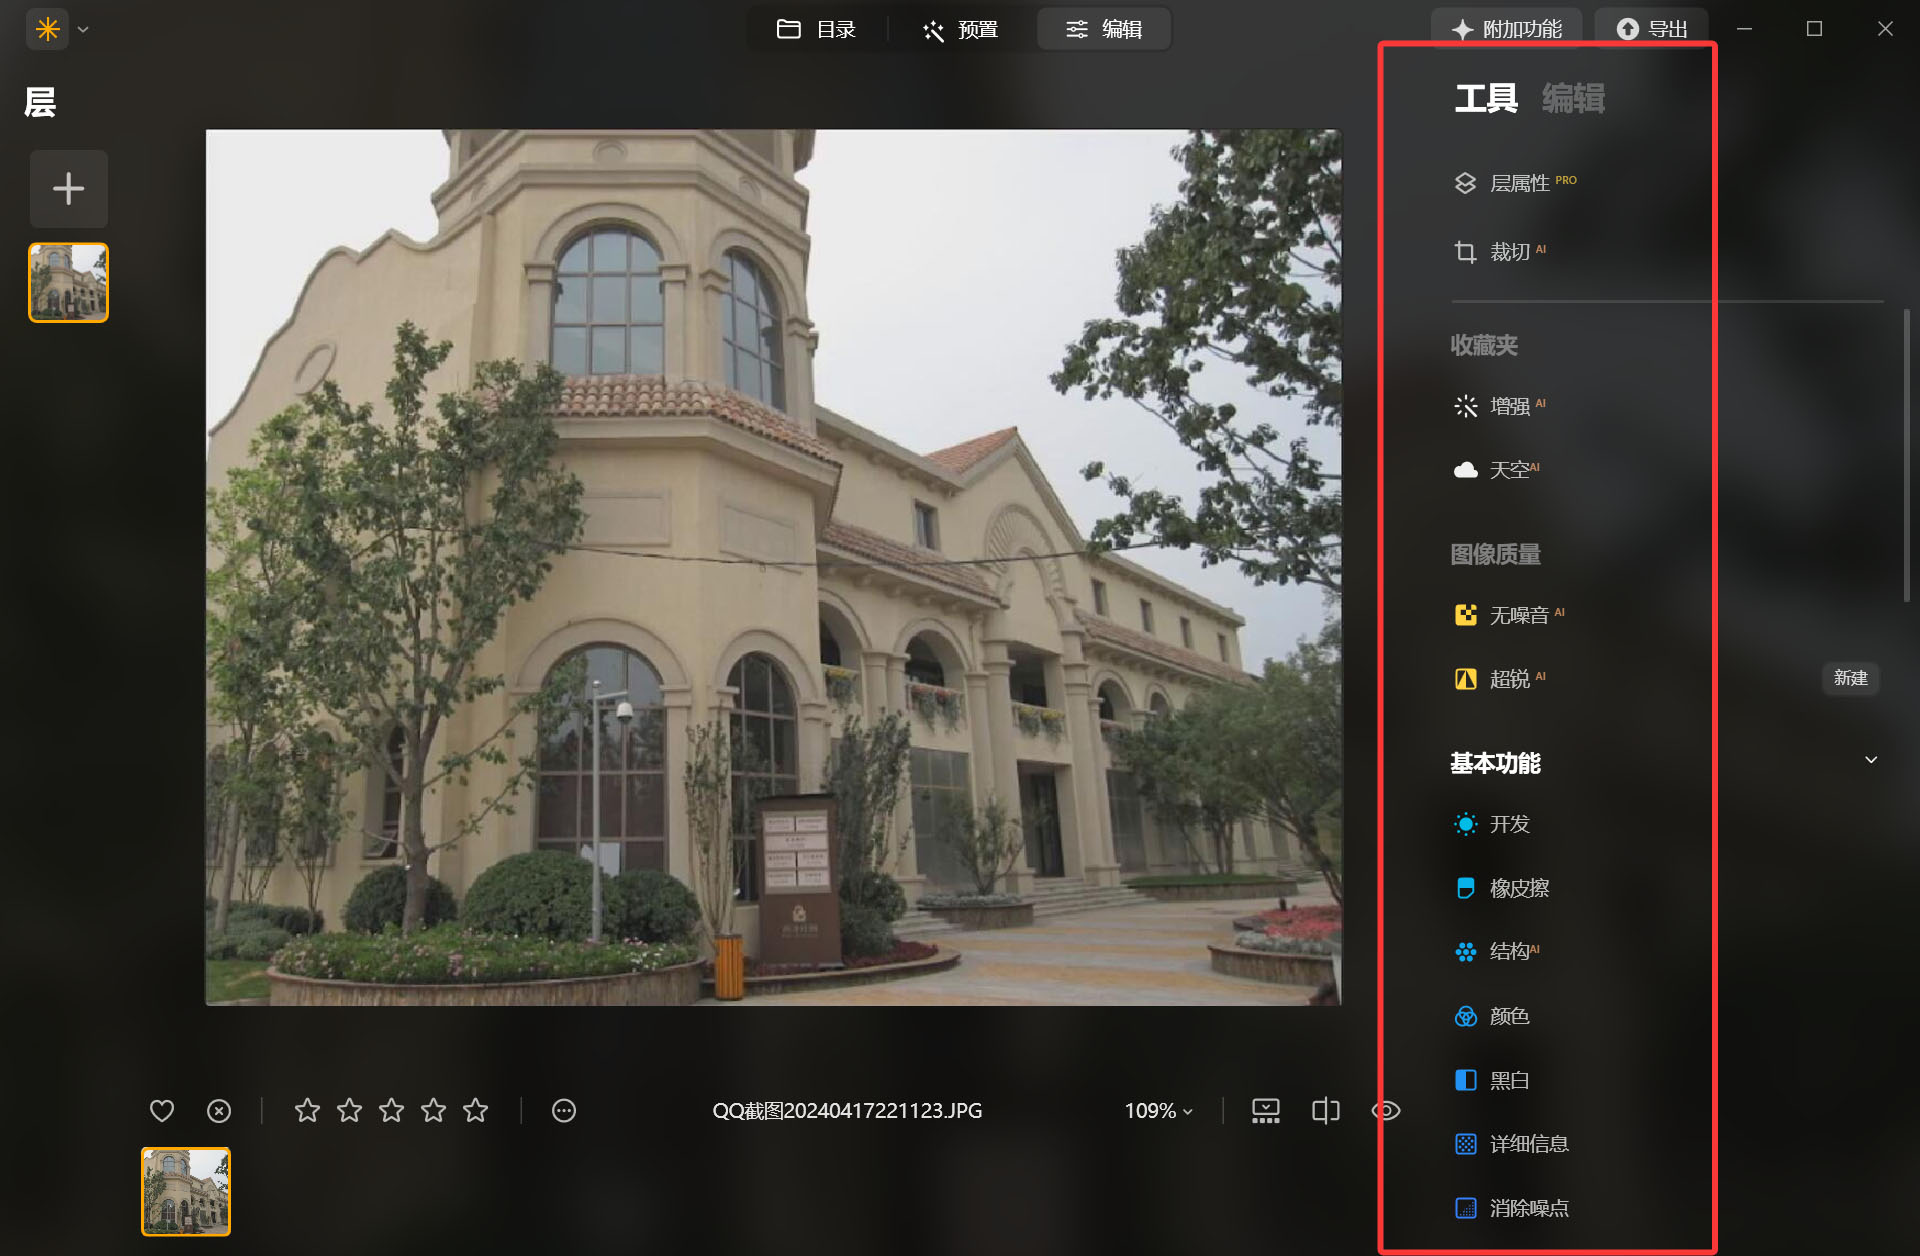This screenshot has width=1920, height=1256.
Task: Click the file name QQ截图20240417221123.JPG
Action: click(847, 1110)
